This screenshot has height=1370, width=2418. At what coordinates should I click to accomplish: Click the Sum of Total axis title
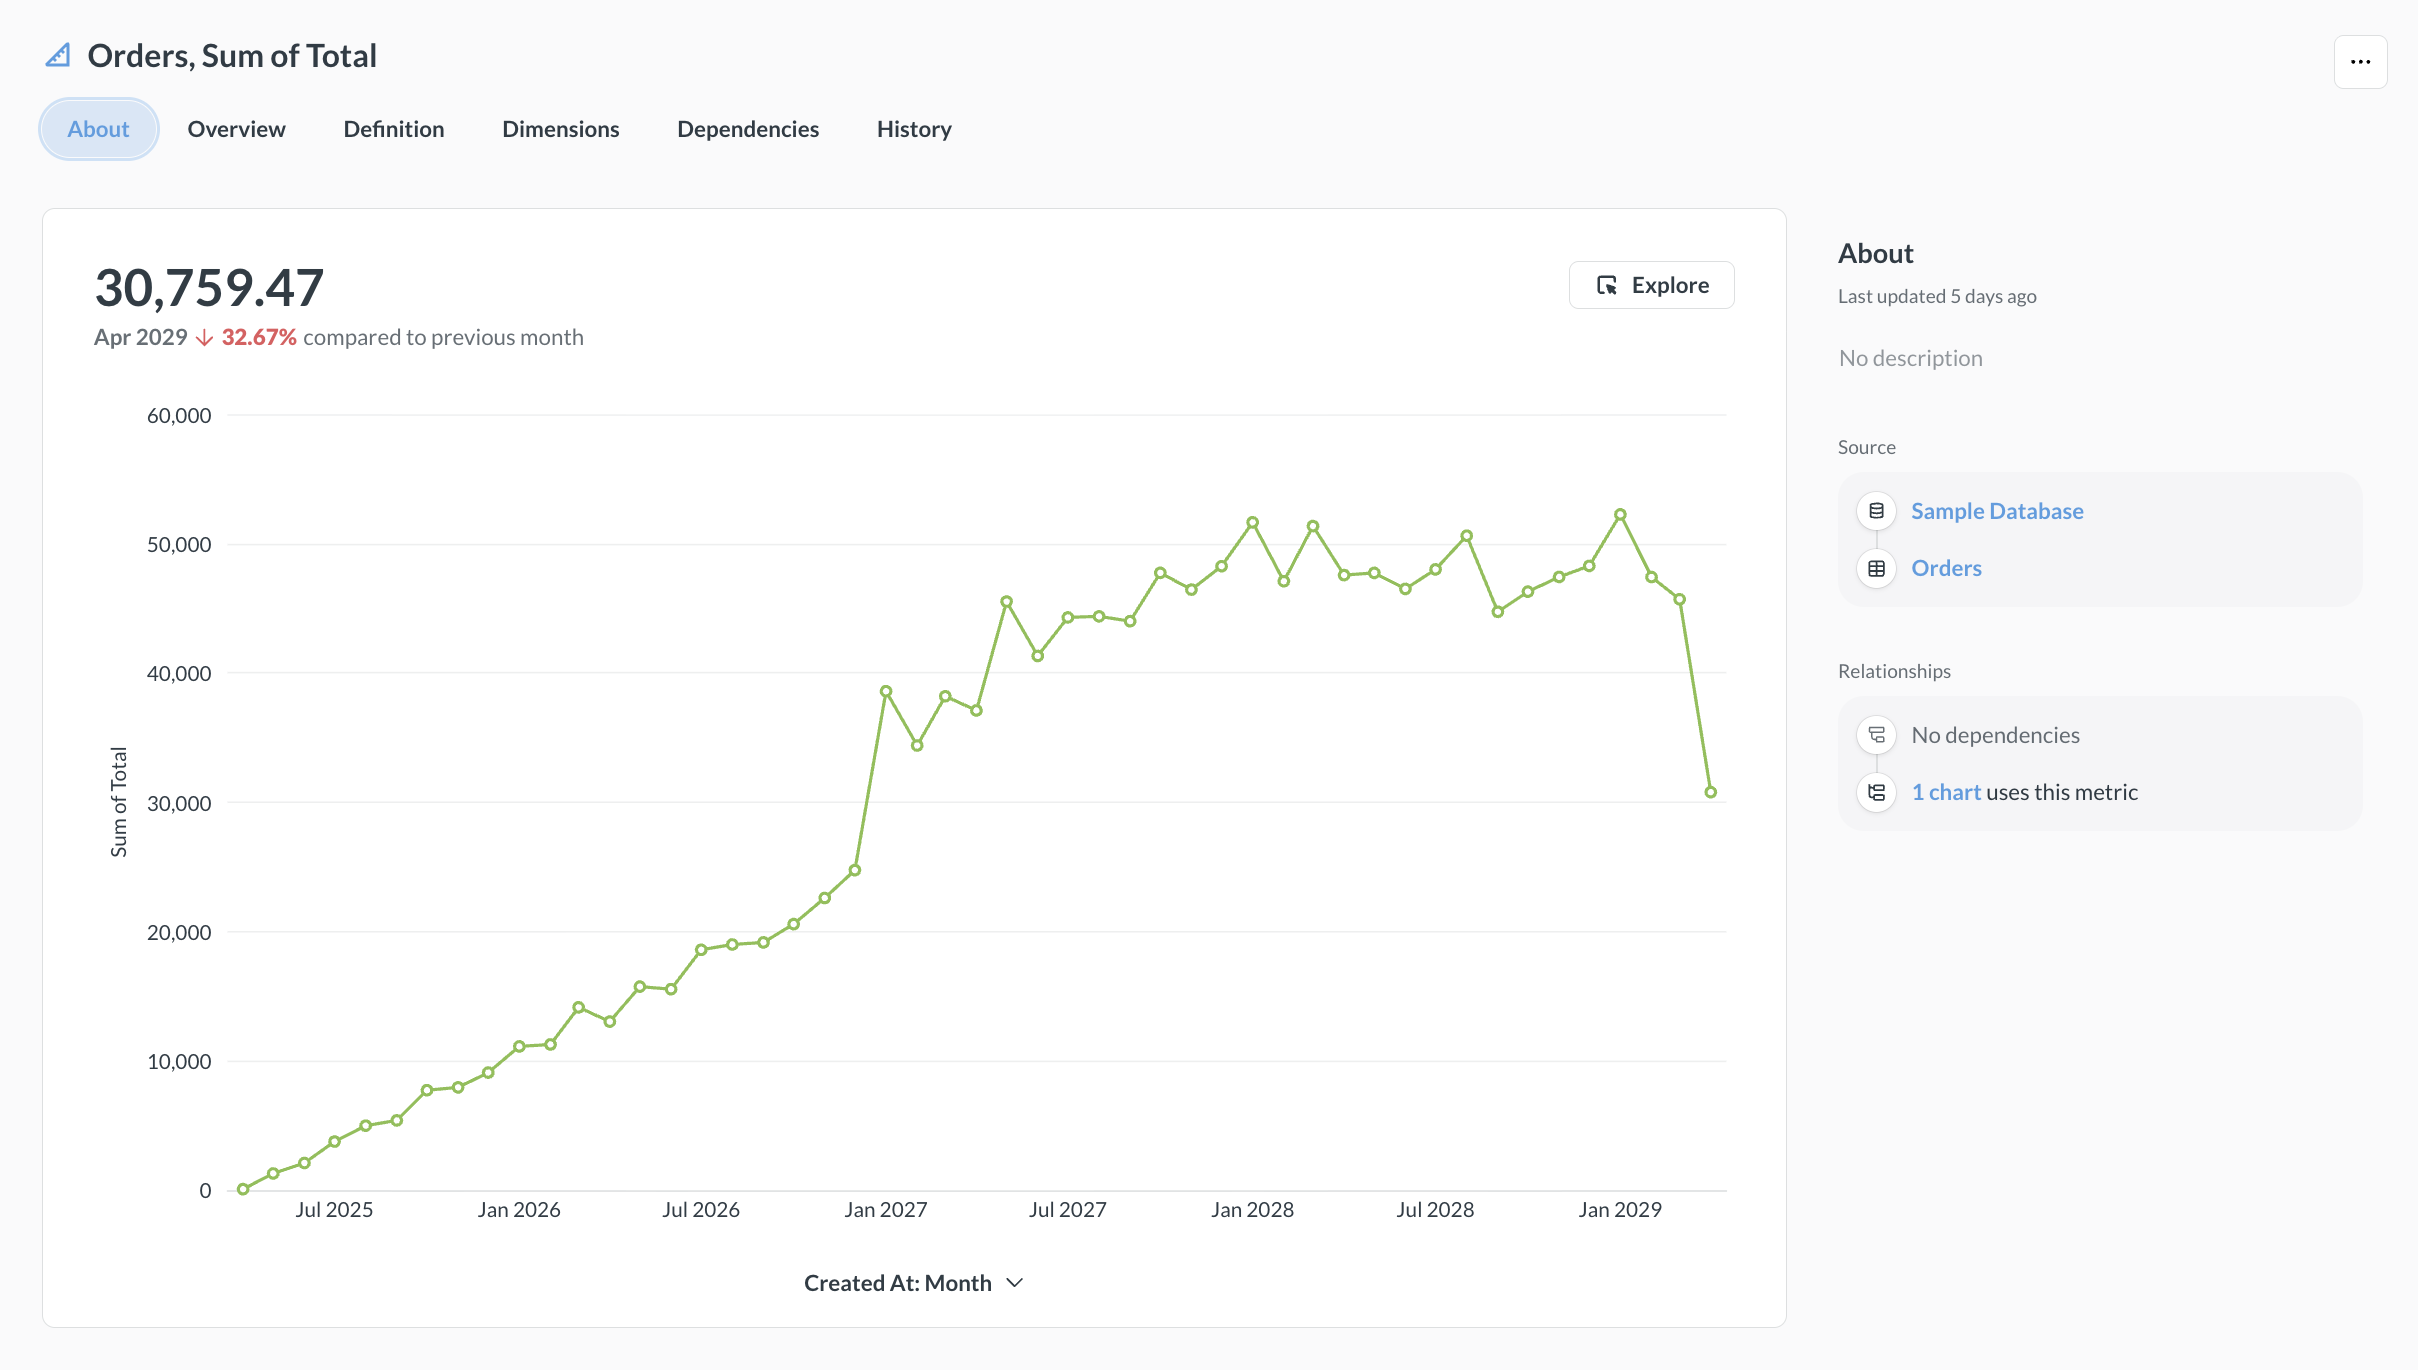(x=119, y=802)
